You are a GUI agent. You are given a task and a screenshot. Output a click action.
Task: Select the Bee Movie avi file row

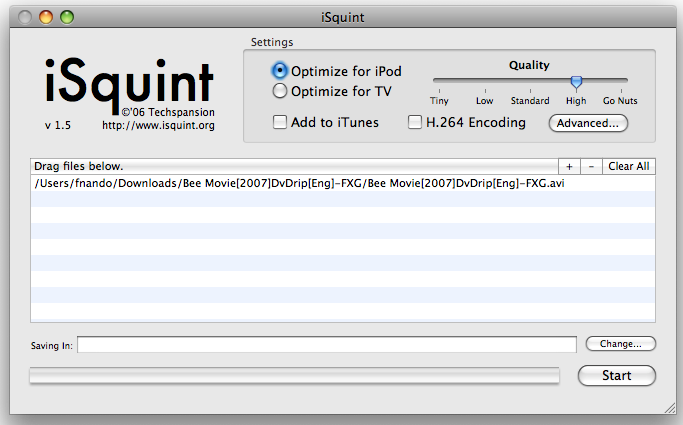(x=343, y=183)
